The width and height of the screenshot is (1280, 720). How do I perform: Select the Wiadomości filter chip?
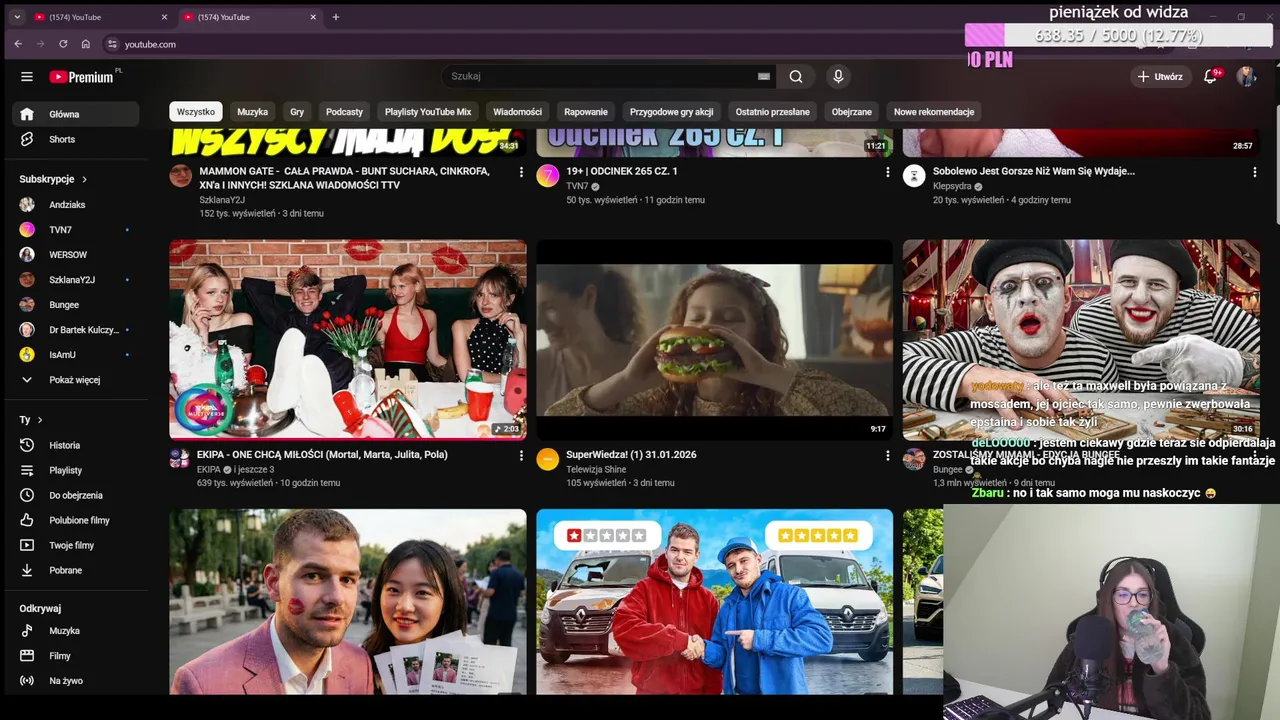(x=518, y=112)
